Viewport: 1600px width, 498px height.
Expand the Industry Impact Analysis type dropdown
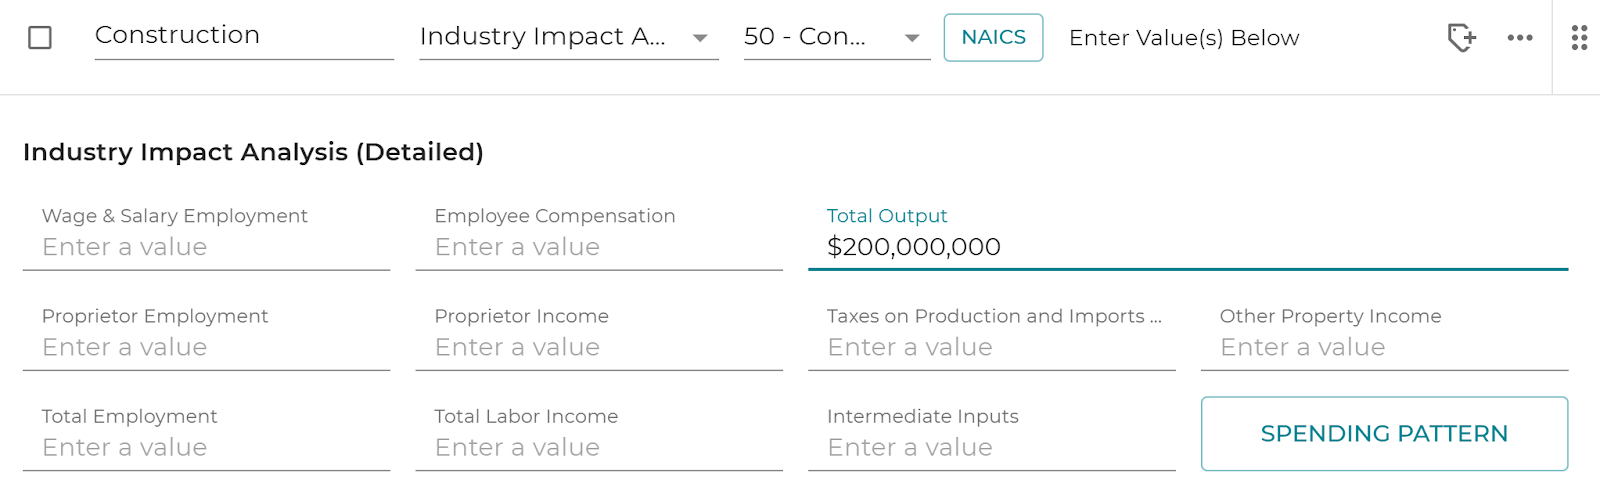pyautogui.click(x=568, y=37)
